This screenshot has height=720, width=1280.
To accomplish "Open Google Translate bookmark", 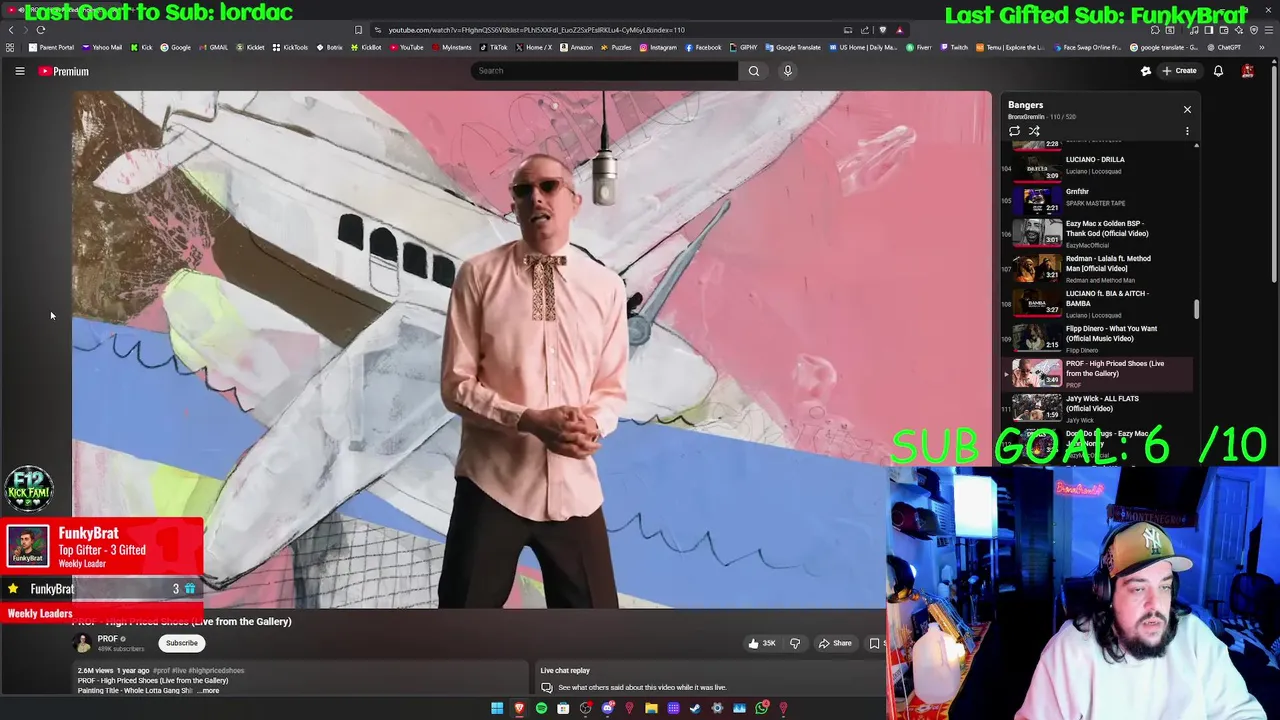I will click(792, 47).
